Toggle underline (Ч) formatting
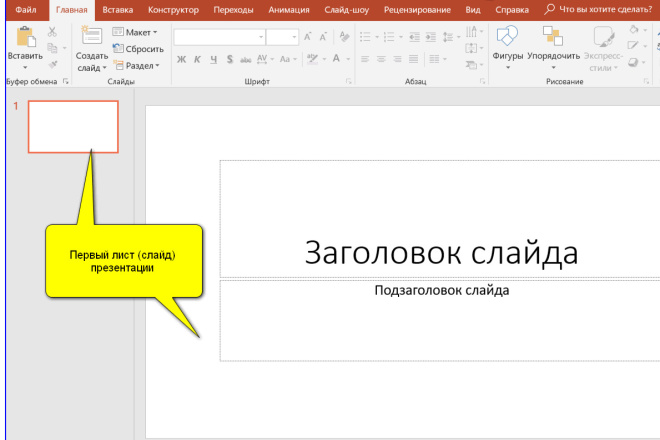This screenshot has width=660, height=440. click(213, 59)
